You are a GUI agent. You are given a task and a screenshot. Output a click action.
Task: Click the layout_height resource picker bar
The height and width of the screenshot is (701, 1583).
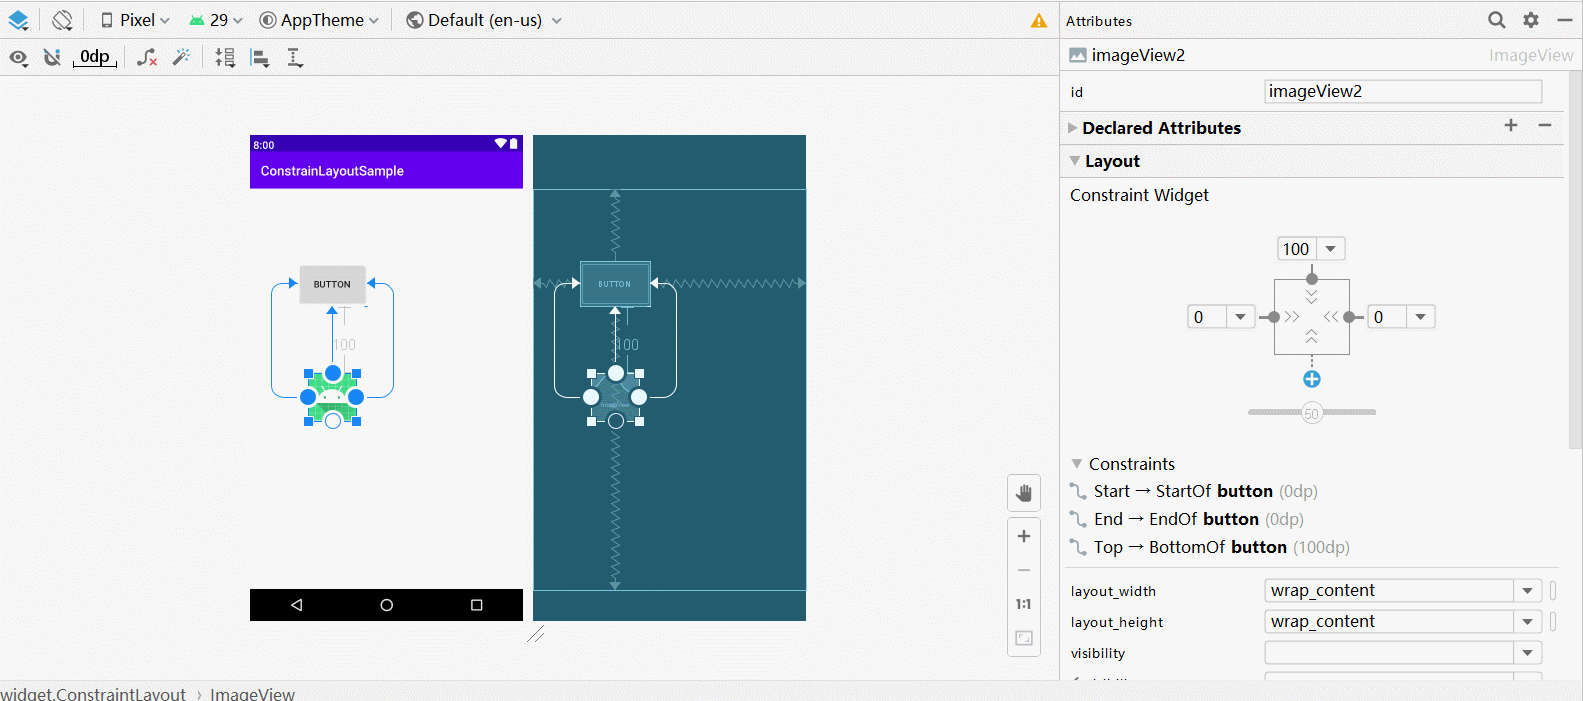pos(1553,622)
